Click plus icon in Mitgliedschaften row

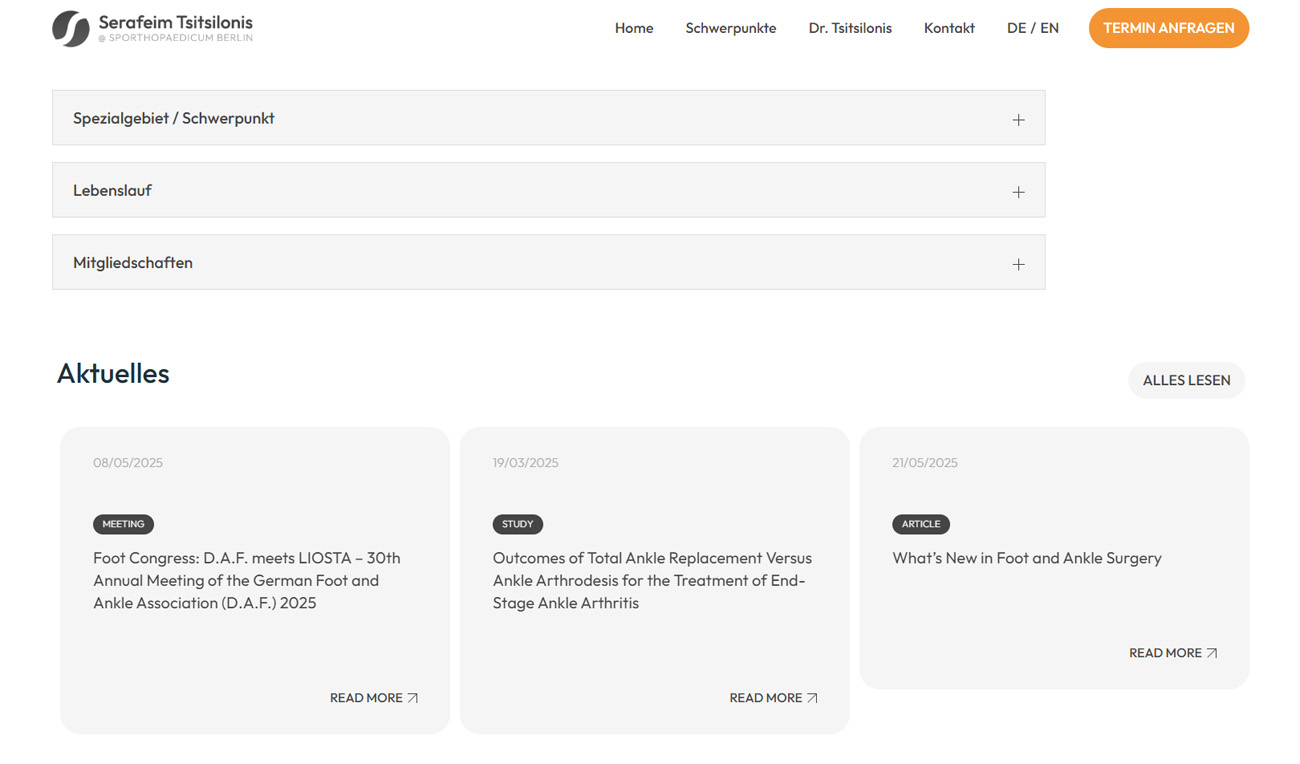coord(1018,265)
